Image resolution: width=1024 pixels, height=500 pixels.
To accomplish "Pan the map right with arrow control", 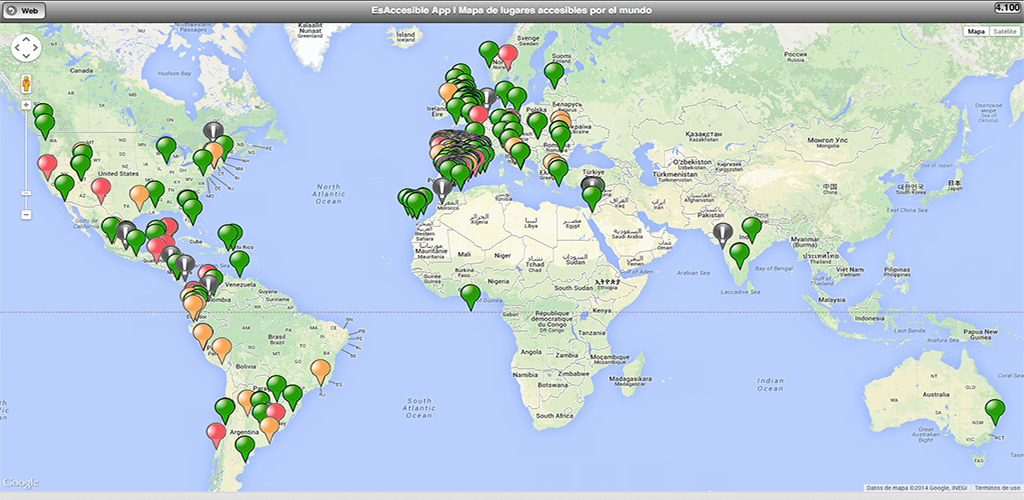I will coord(35,49).
